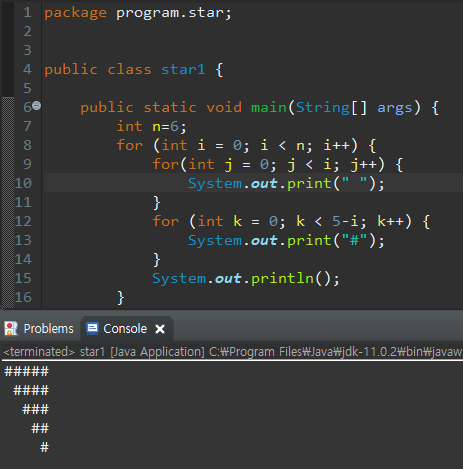
Task: Click line number 16 in gutter
Action: pyautogui.click(x=23, y=297)
